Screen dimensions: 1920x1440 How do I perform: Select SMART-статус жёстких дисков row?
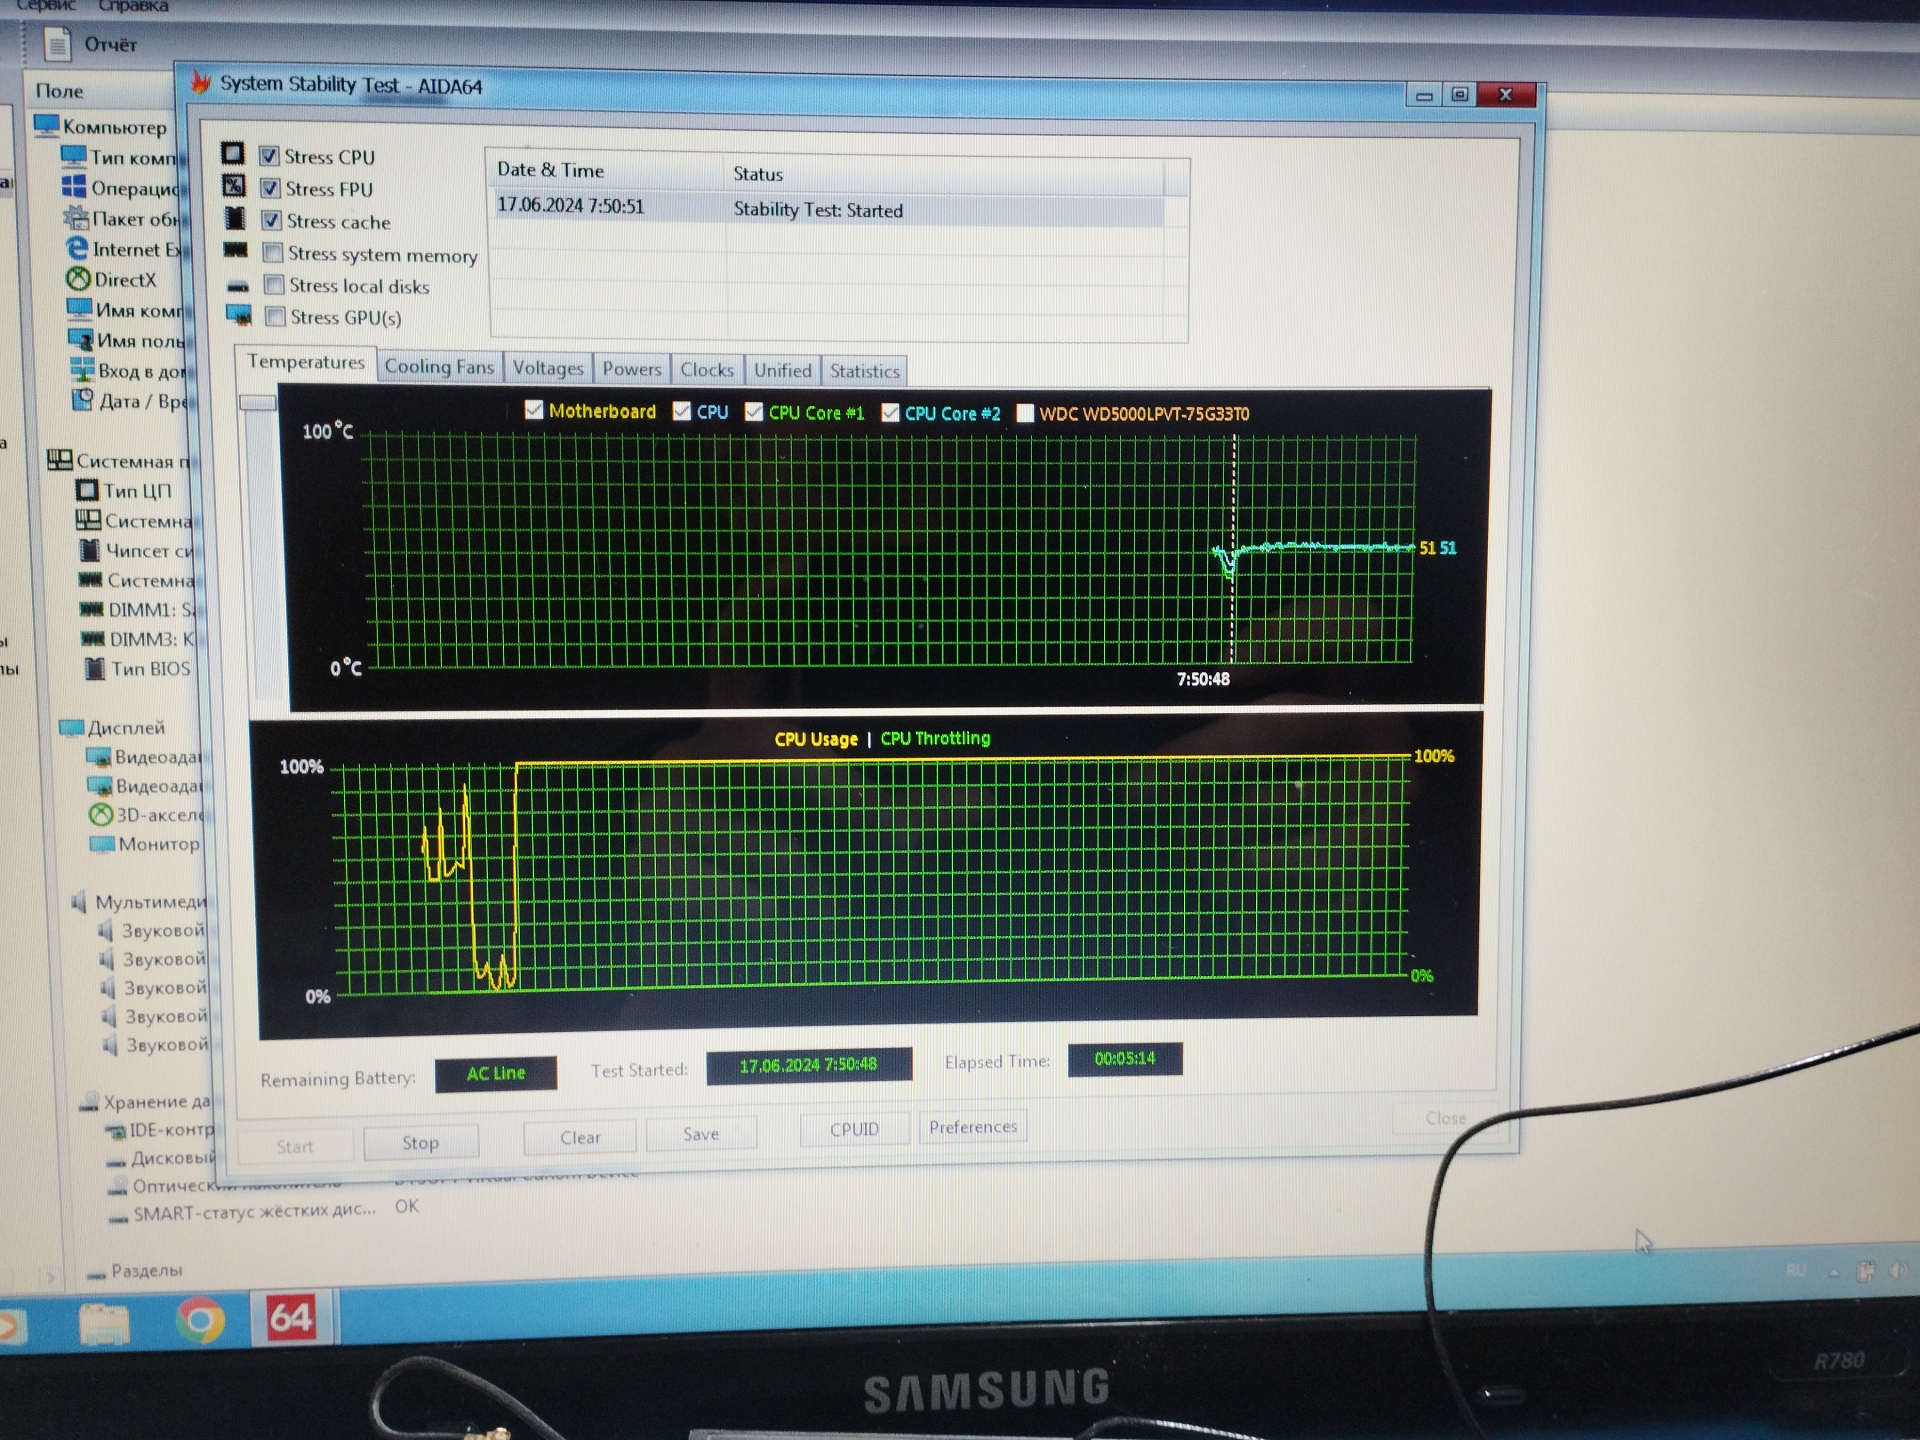point(255,1211)
